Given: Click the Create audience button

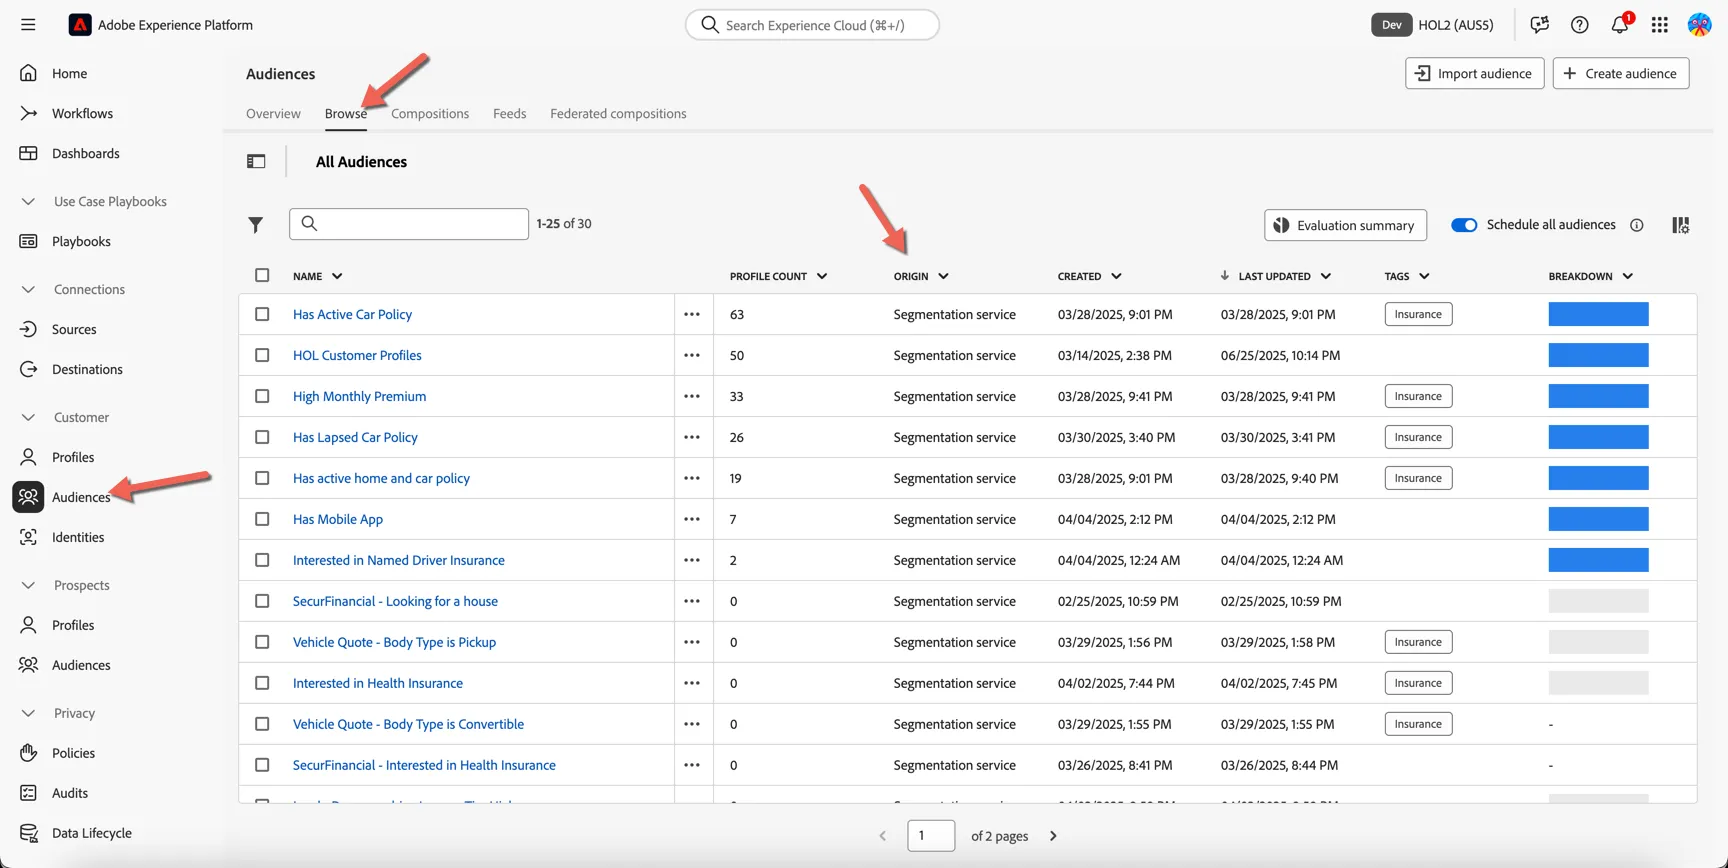Looking at the screenshot, I should click(x=1621, y=73).
